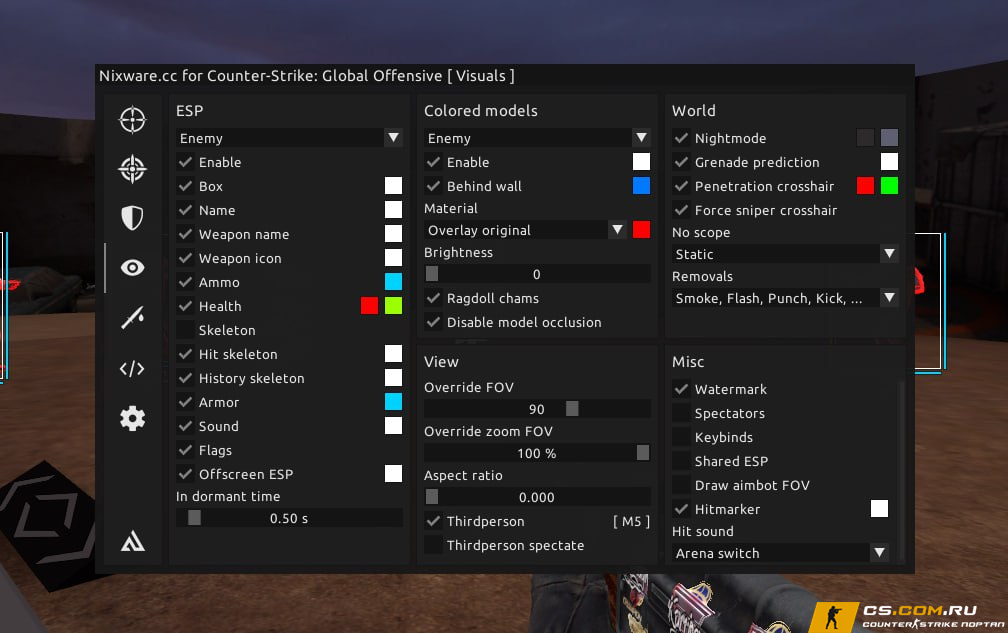The image size is (1008, 633).
Task: Click the Thirdperson M5 keybind
Action: [x=631, y=521]
